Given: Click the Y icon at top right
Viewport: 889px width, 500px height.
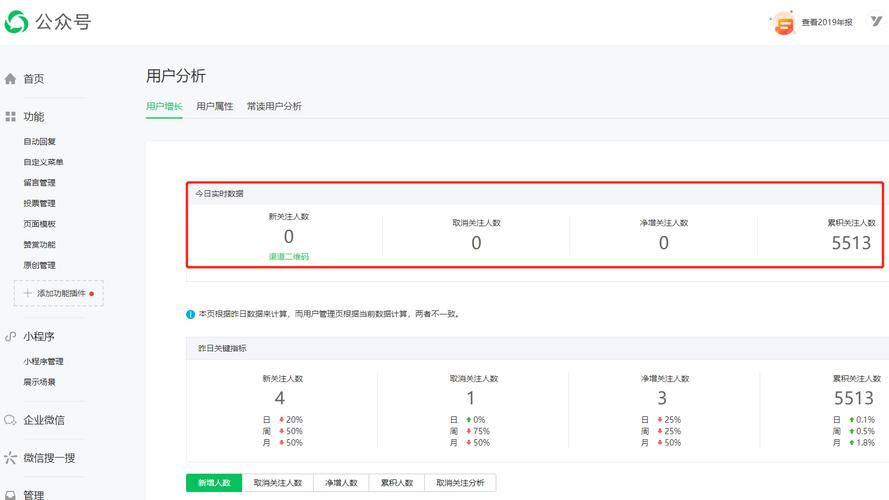Looking at the screenshot, I should [x=877, y=22].
